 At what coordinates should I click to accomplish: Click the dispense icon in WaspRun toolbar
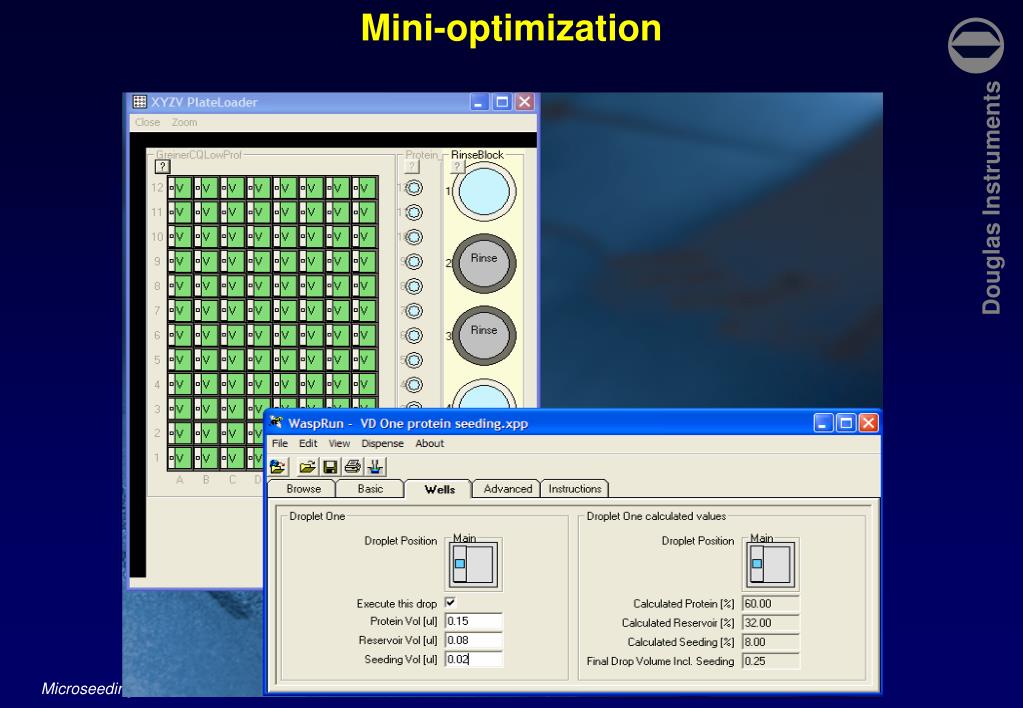376,467
